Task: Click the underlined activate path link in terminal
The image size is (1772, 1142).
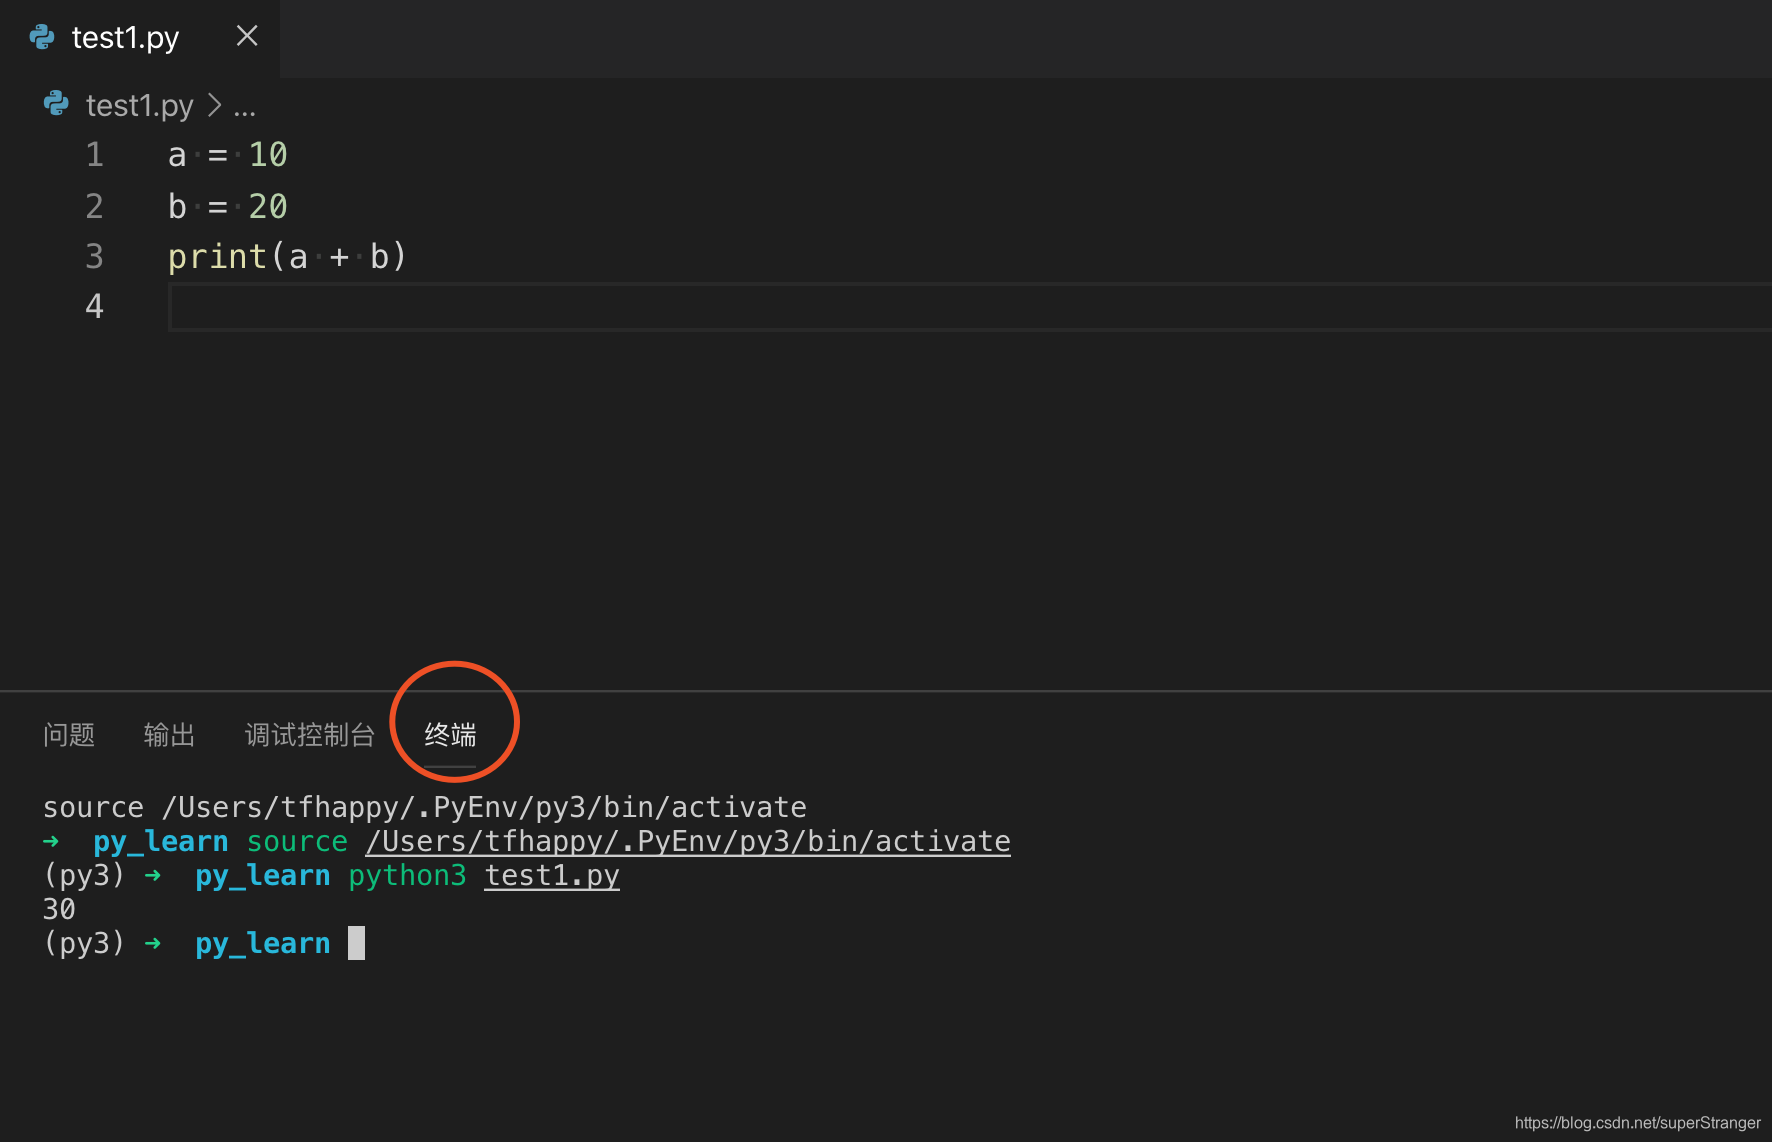Action: point(688,842)
